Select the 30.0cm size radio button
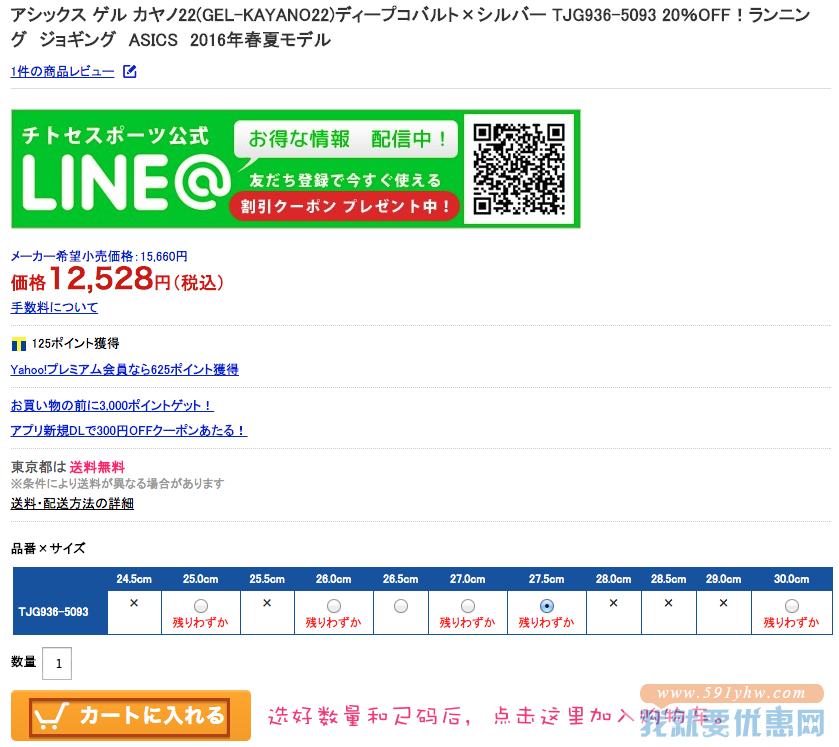This screenshot has width=839, height=747. click(x=791, y=606)
